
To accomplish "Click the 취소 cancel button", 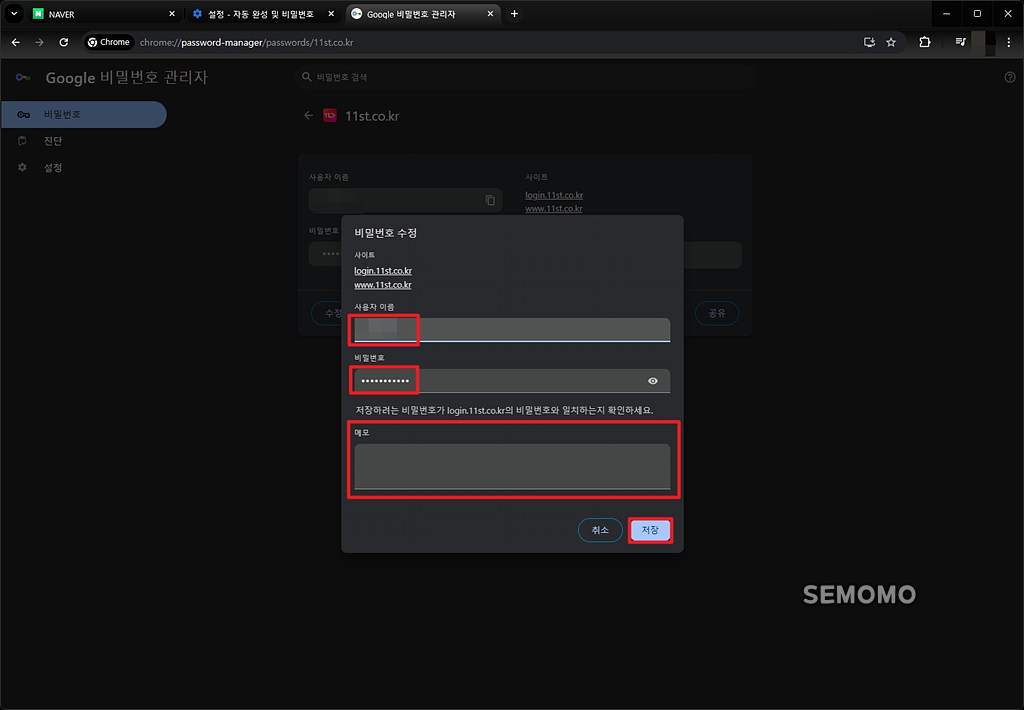I will click(600, 530).
